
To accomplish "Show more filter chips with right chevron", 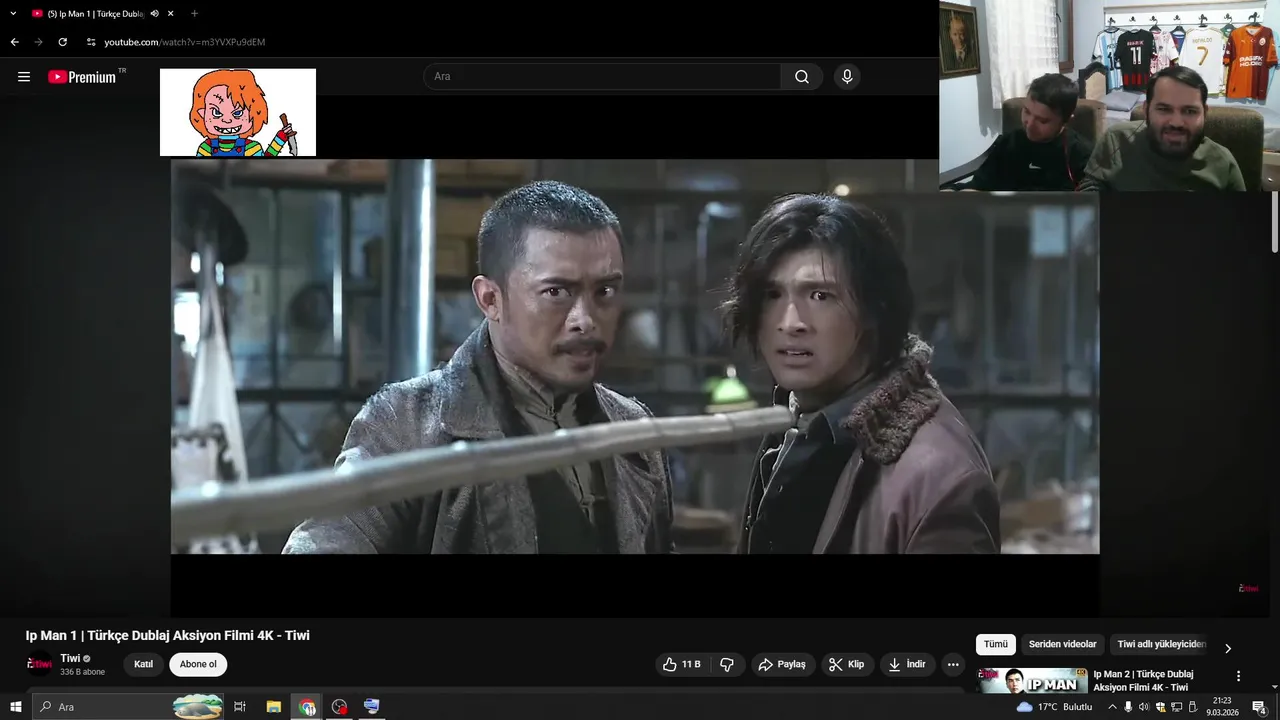I will [x=1228, y=648].
